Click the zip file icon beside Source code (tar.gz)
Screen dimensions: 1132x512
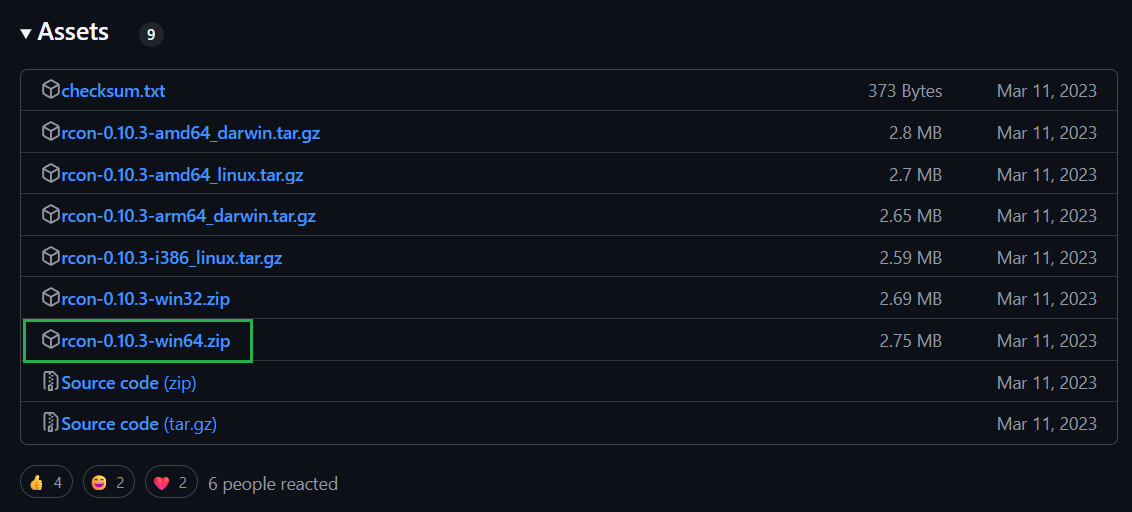tap(51, 422)
